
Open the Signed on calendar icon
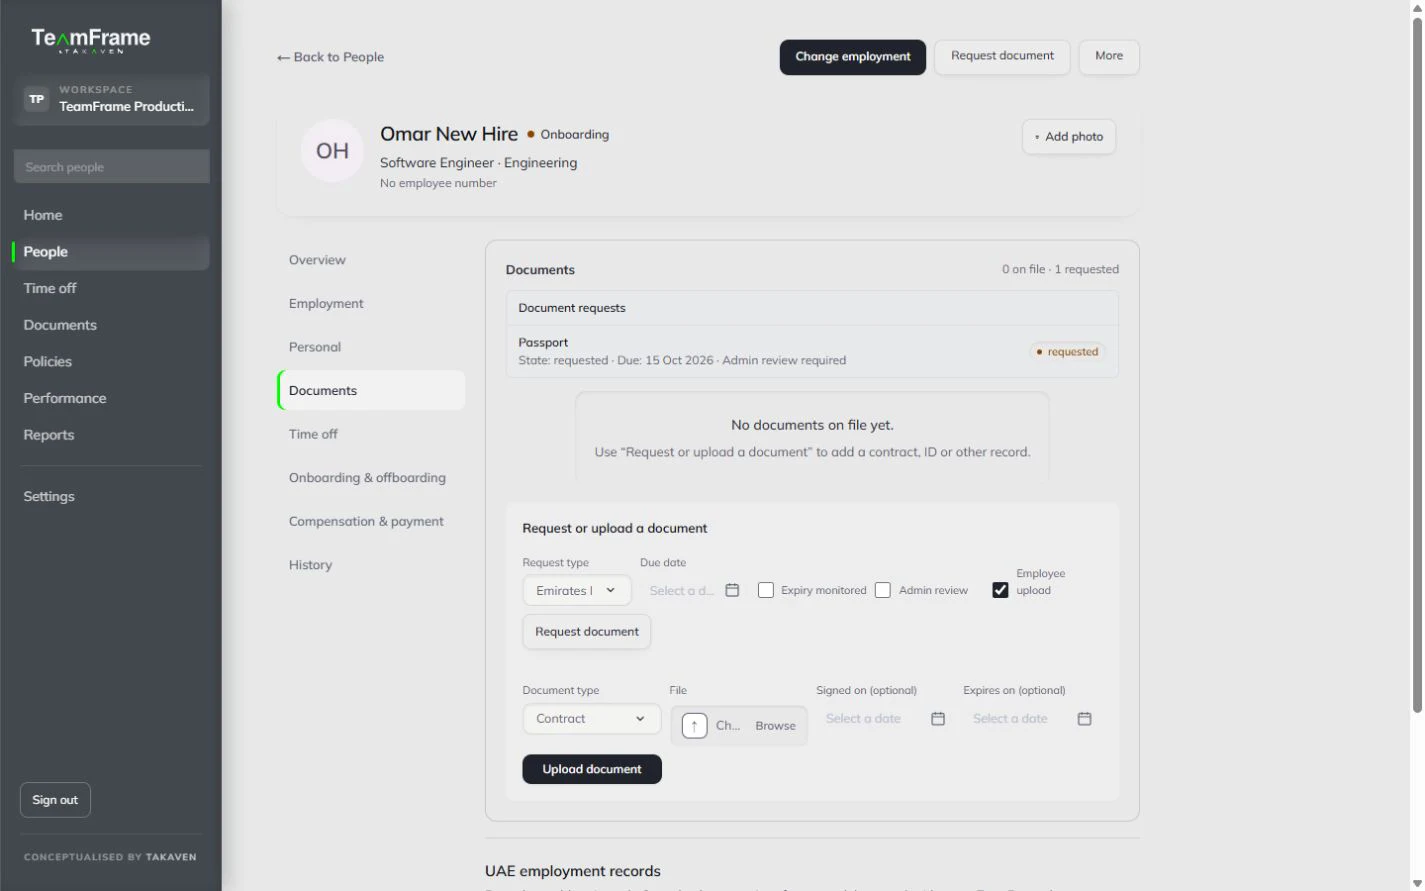pos(938,718)
